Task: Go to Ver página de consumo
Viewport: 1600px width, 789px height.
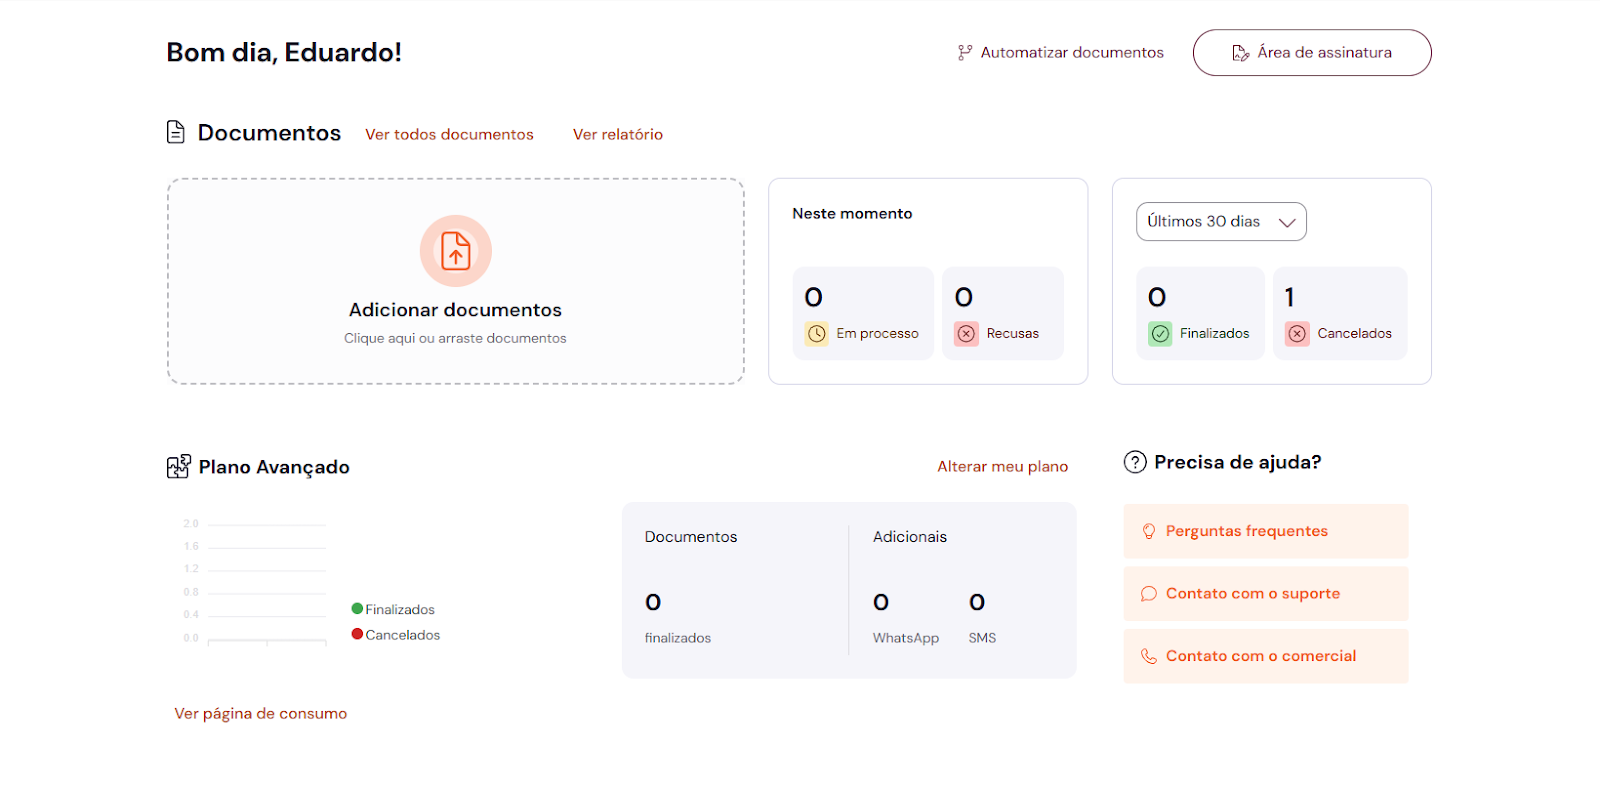Action: tap(261, 714)
